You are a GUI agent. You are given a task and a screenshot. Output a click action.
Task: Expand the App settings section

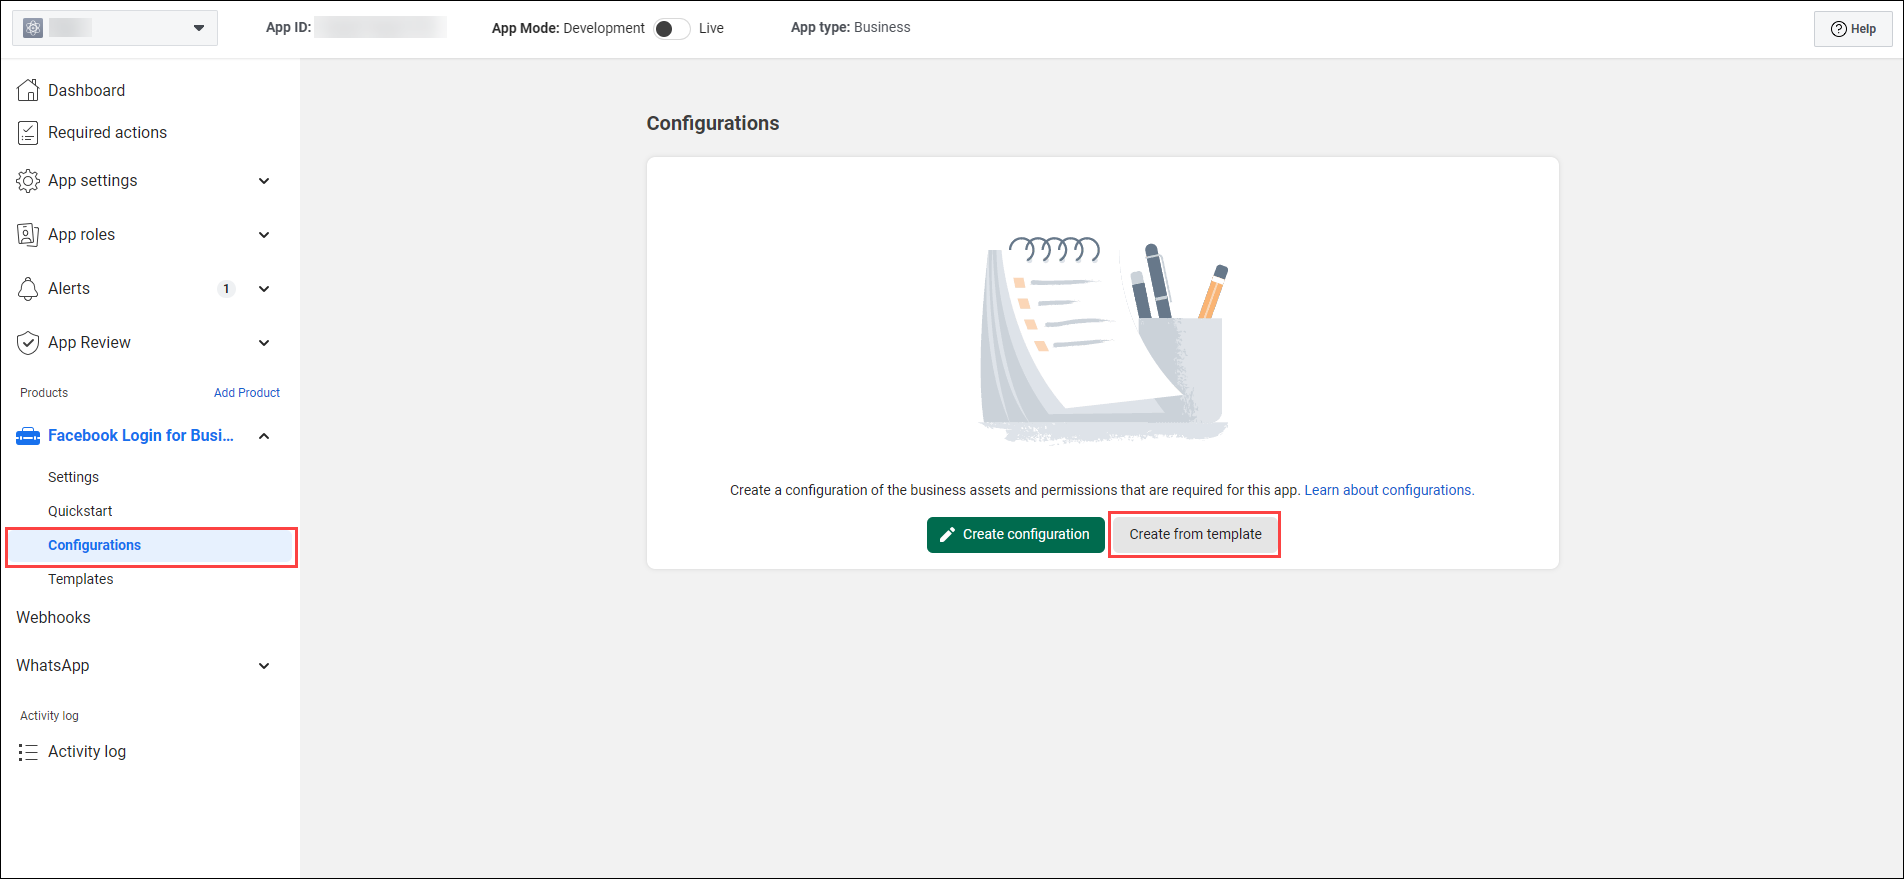264,181
